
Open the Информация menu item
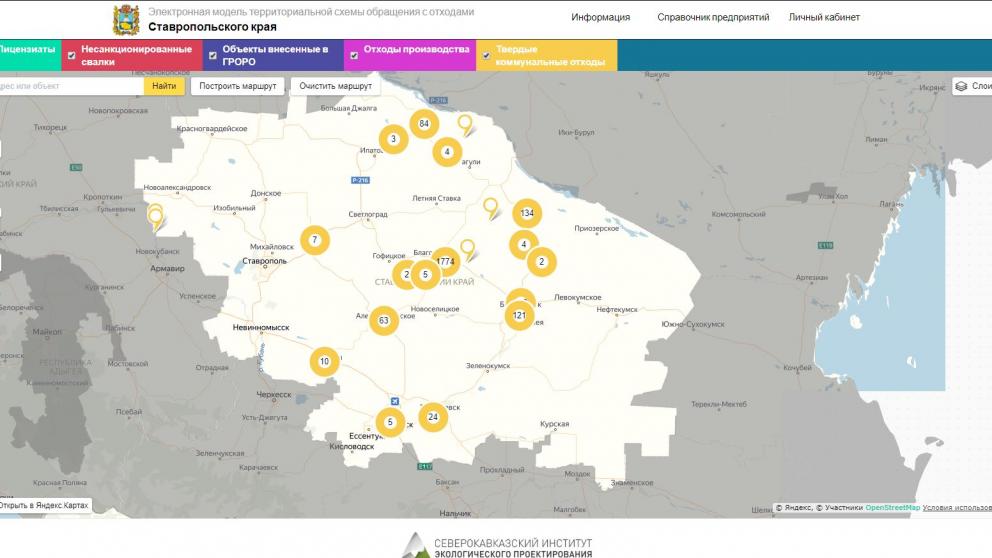tap(600, 17)
